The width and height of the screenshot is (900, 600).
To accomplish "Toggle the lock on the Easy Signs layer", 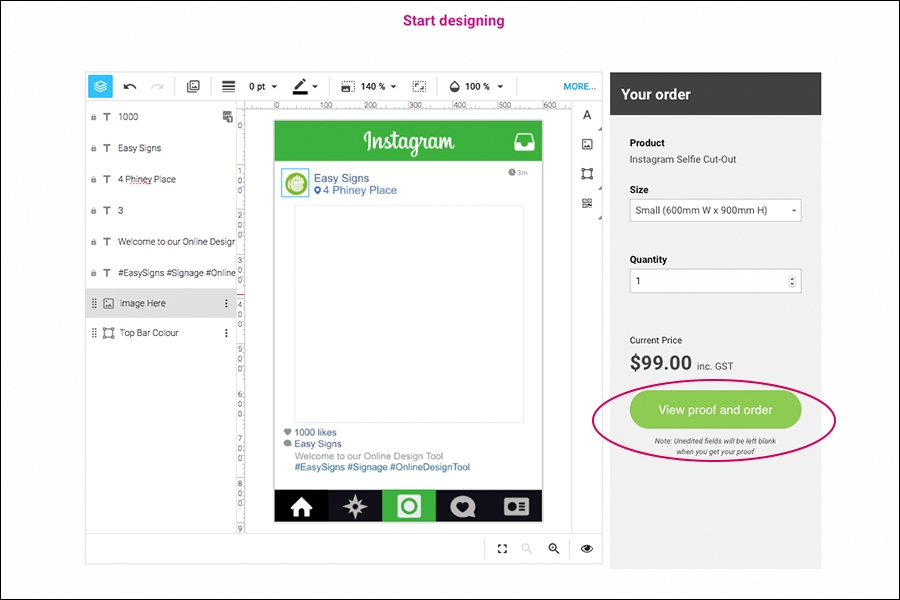I will pos(94,148).
